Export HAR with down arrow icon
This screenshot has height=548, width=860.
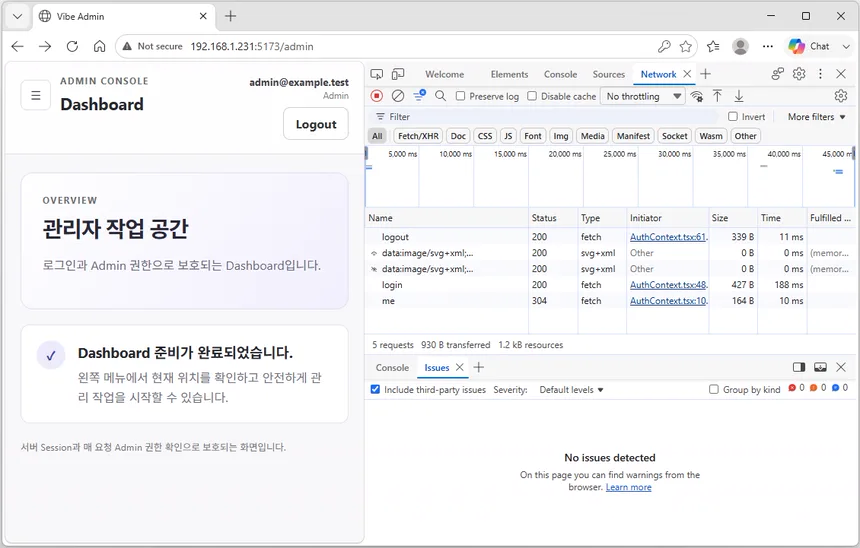739,96
